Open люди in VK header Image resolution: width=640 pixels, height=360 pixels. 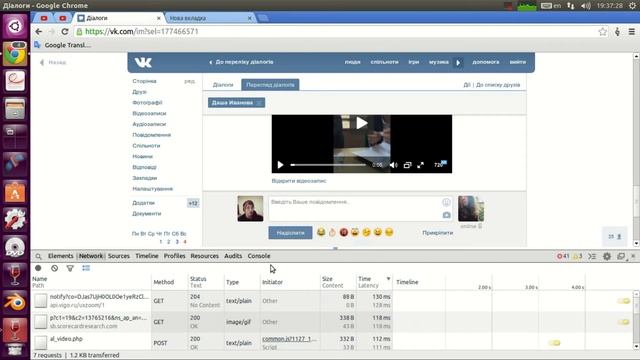[353, 62]
